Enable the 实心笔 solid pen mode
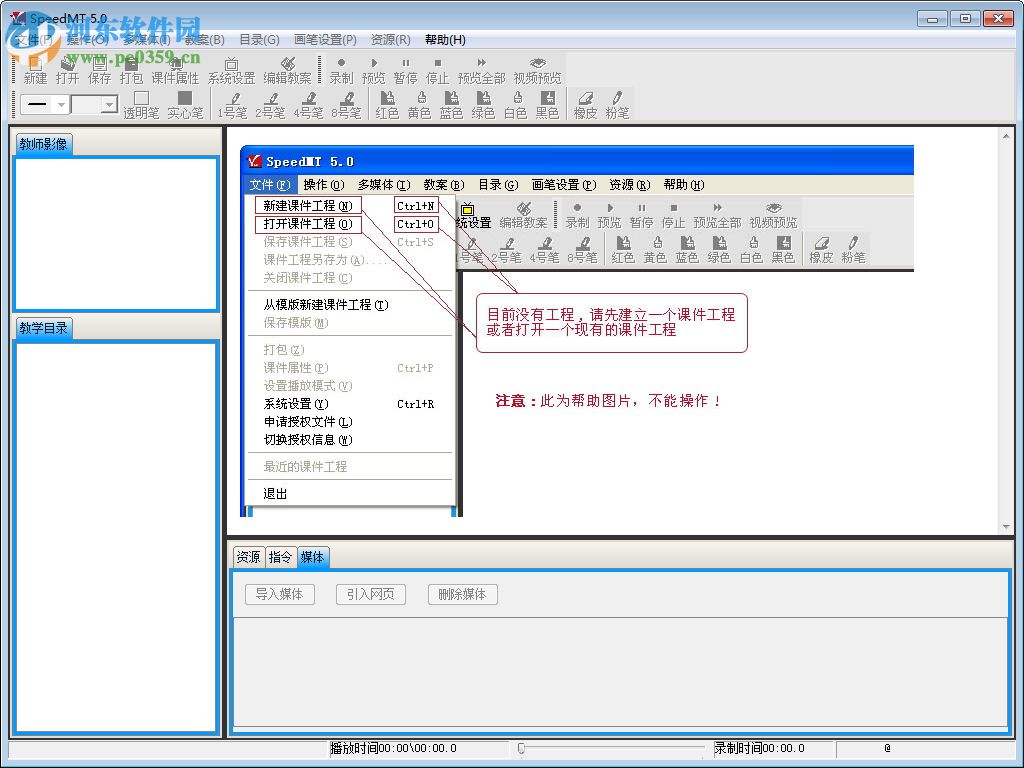Image resolution: width=1024 pixels, height=768 pixels. tap(184, 104)
